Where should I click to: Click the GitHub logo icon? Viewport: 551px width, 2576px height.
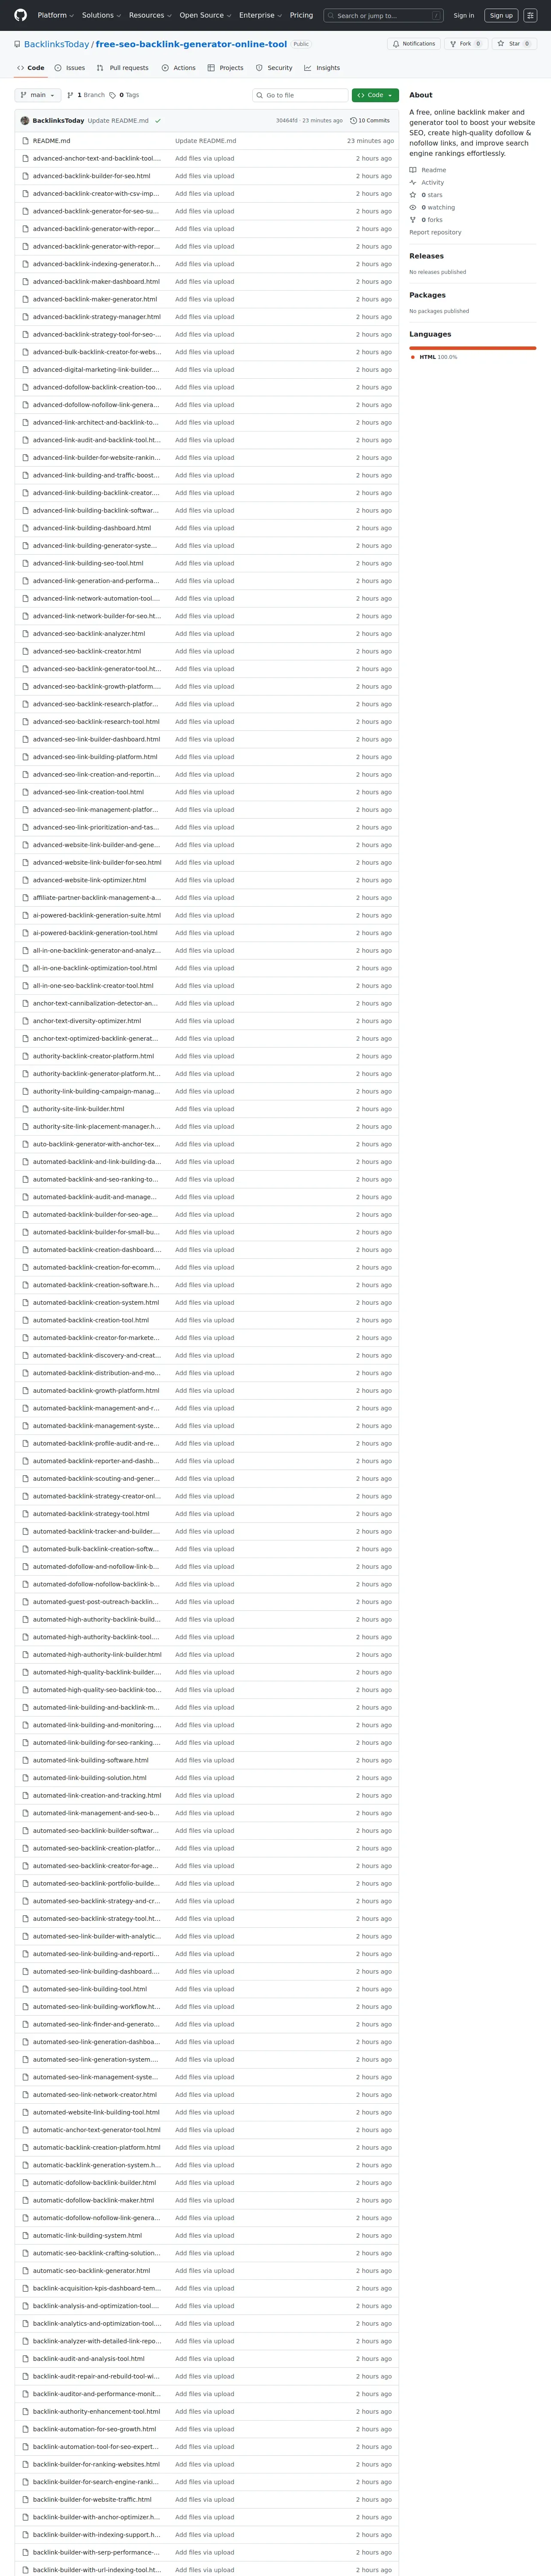(x=20, y=15)
